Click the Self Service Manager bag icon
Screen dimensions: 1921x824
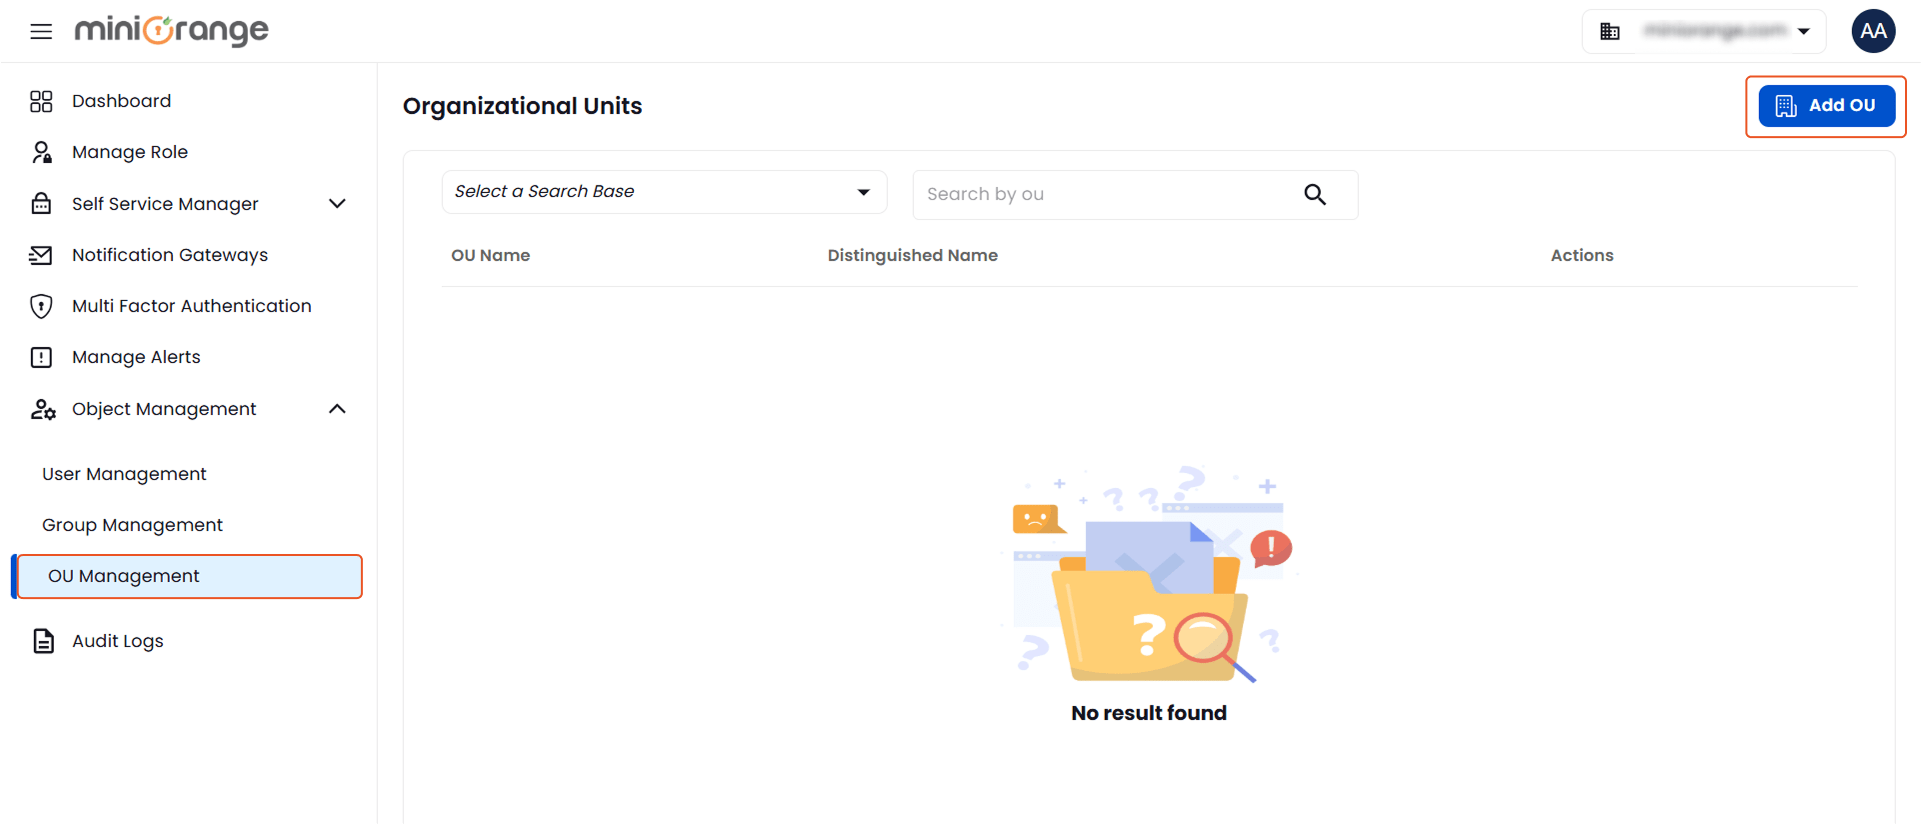coord(41,204)
